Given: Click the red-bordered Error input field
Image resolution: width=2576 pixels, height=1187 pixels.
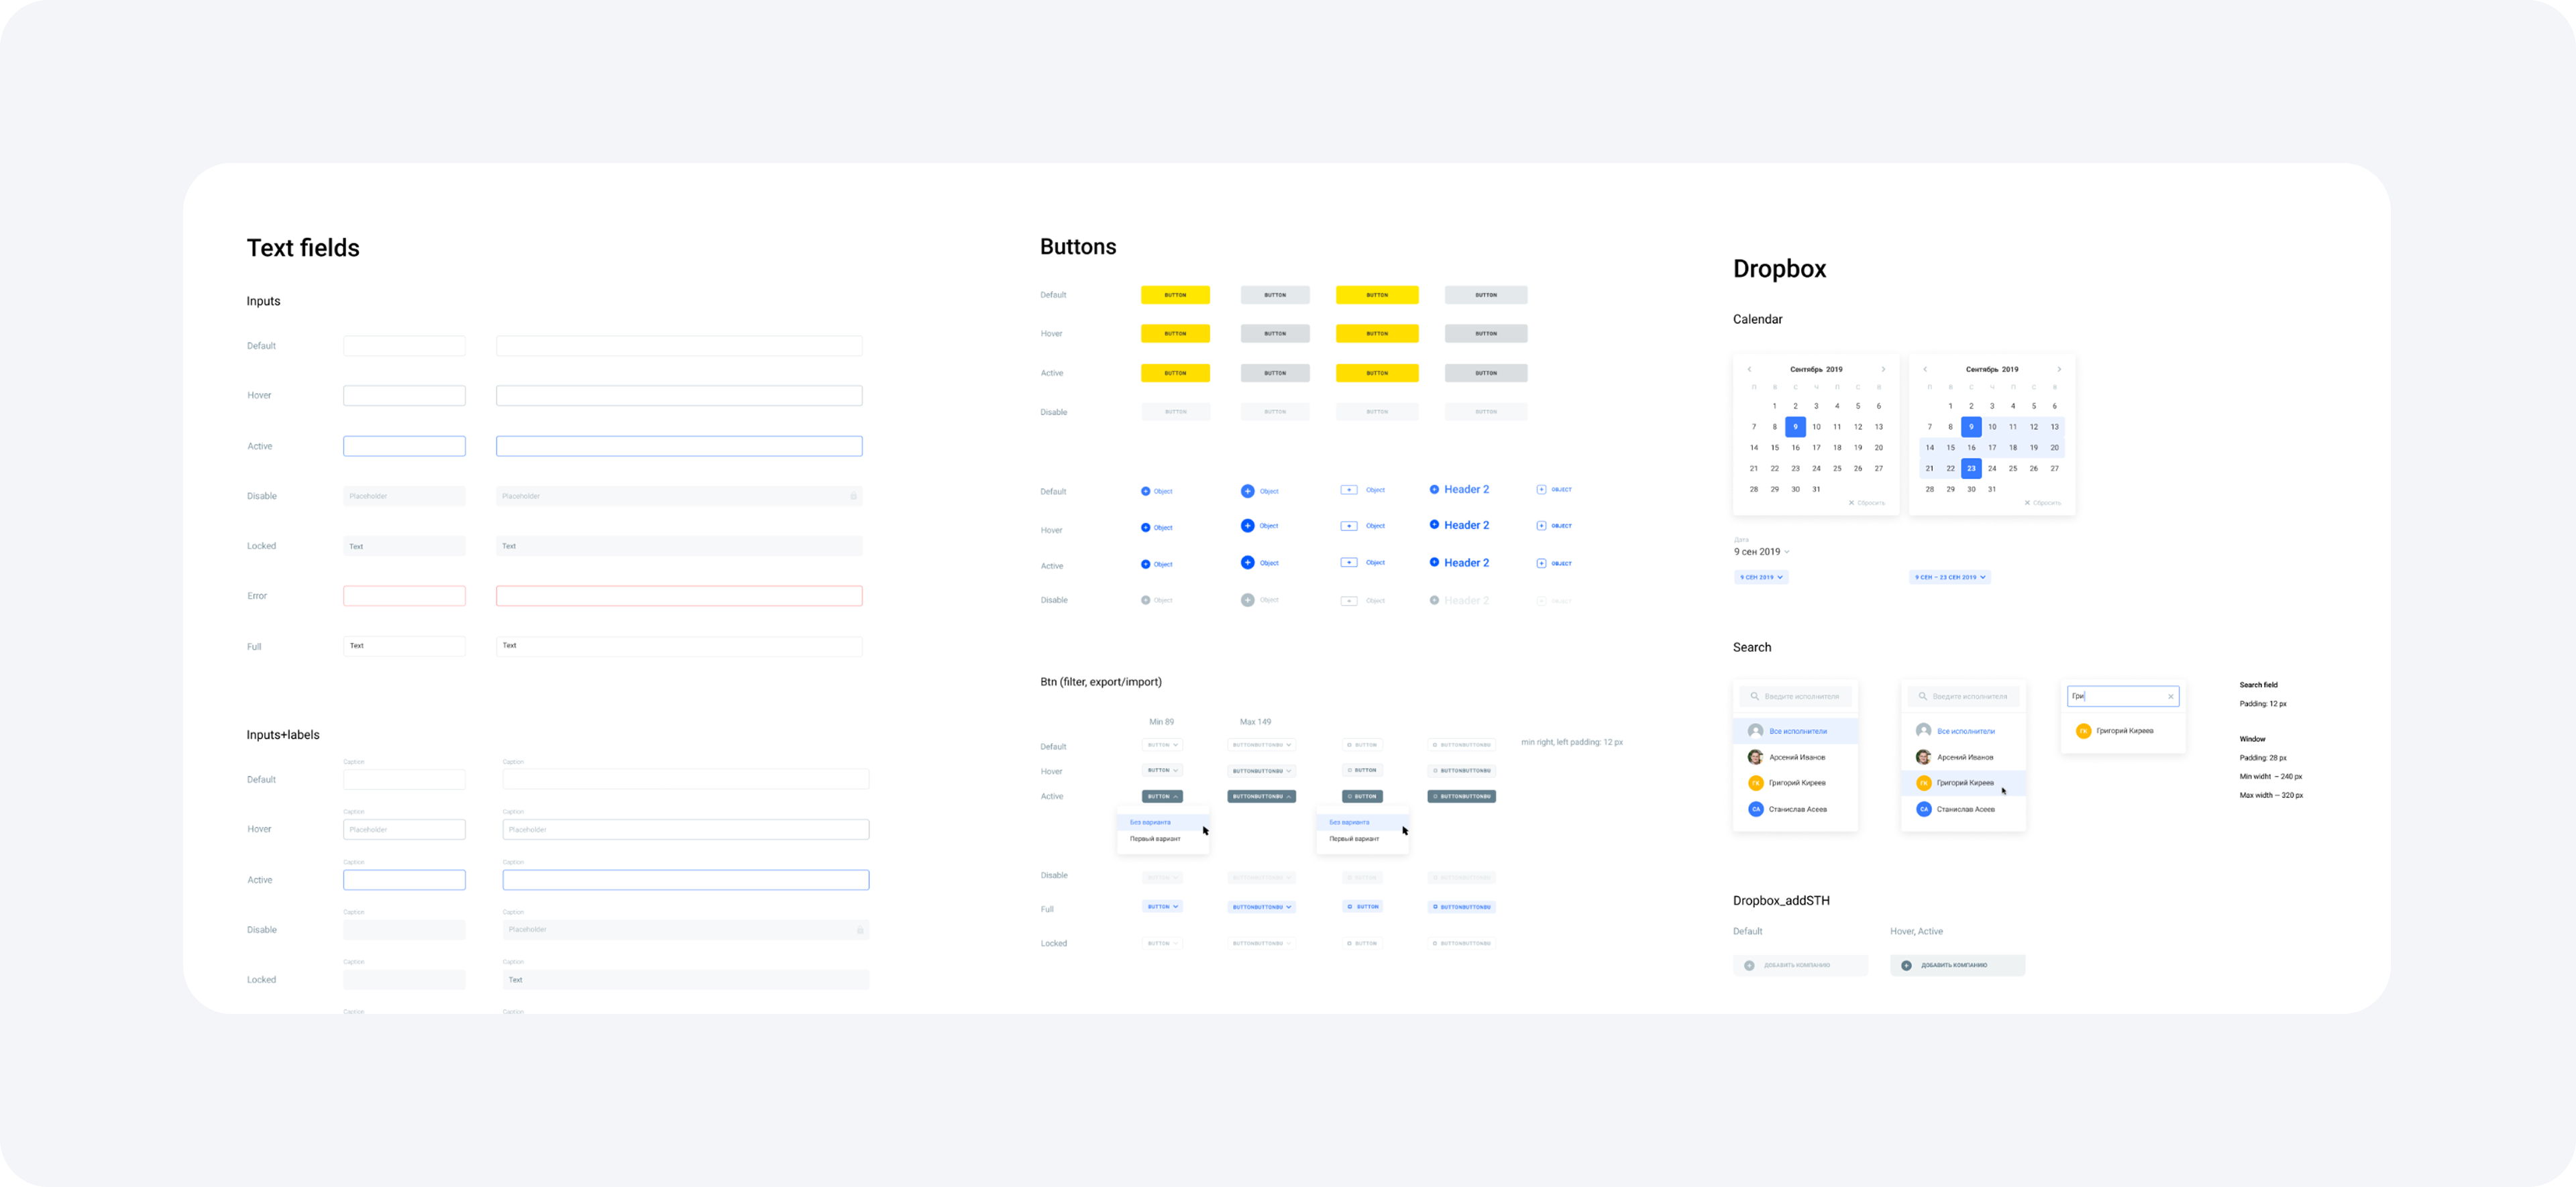Looking at the screenshot, I should coord(404,595).
